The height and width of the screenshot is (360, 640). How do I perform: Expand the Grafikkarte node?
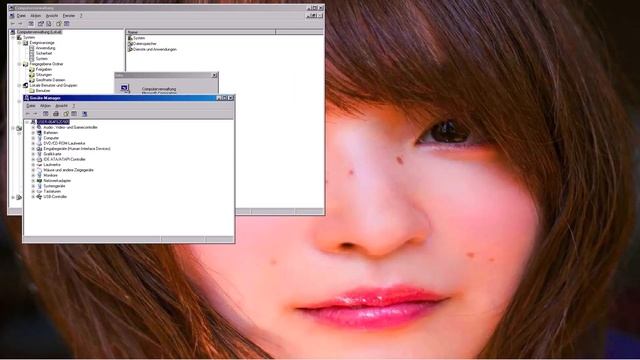coord(33,154)
